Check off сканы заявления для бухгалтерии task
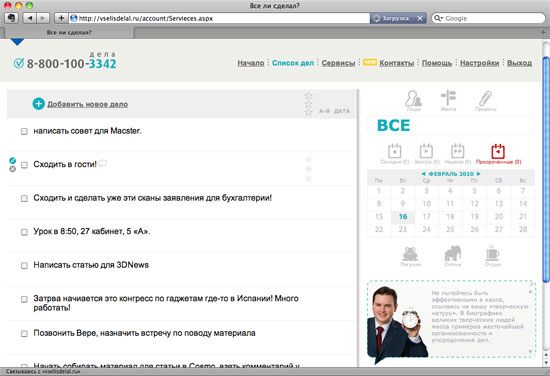This screenshot has width=550, height=376. (x=24, y=199)
